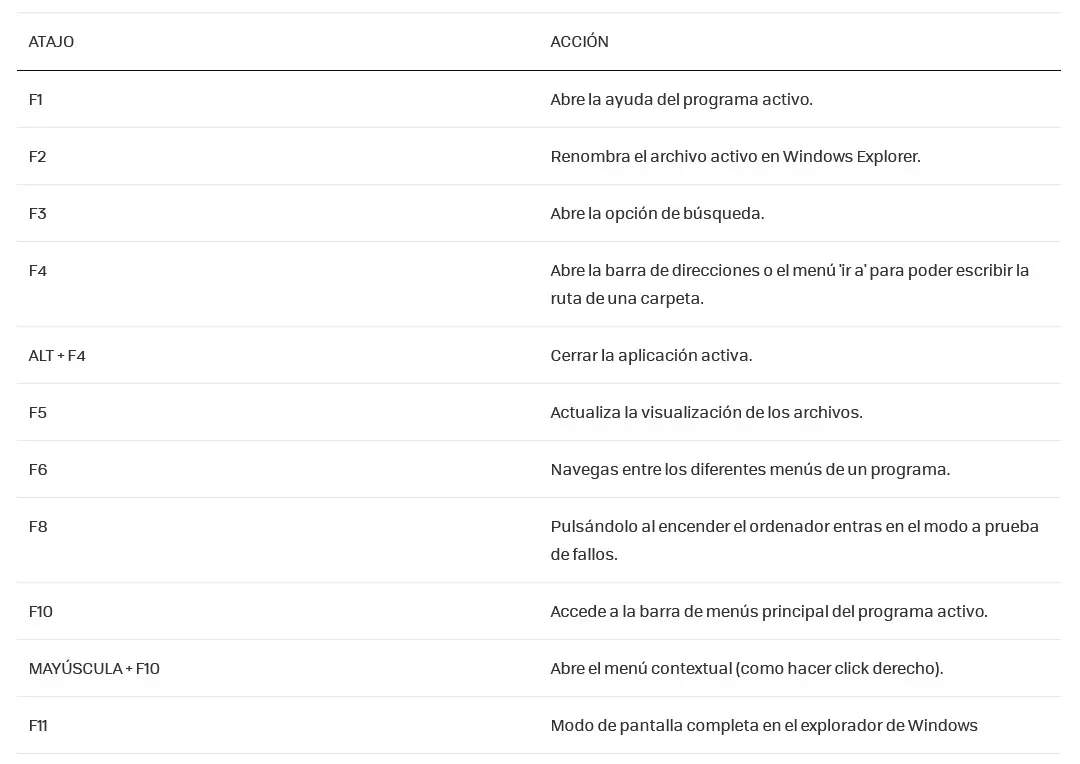Click the 'Navegas entre los diferentes menús' description
The width and height of the screenshot is (1080, 764).
[x=750, y=469]
